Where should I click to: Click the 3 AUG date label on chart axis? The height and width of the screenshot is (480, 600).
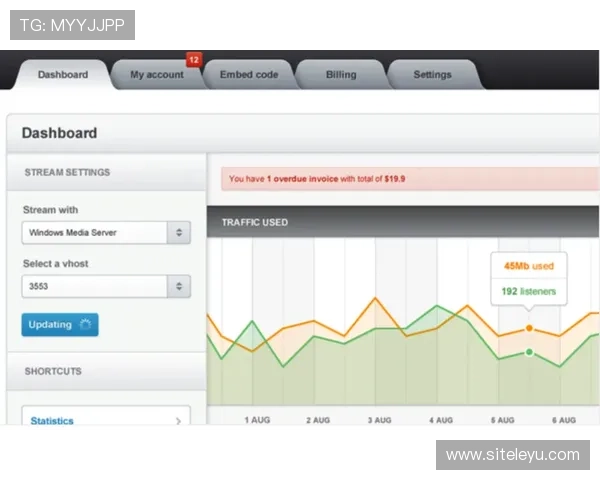[x=379, y=420]
